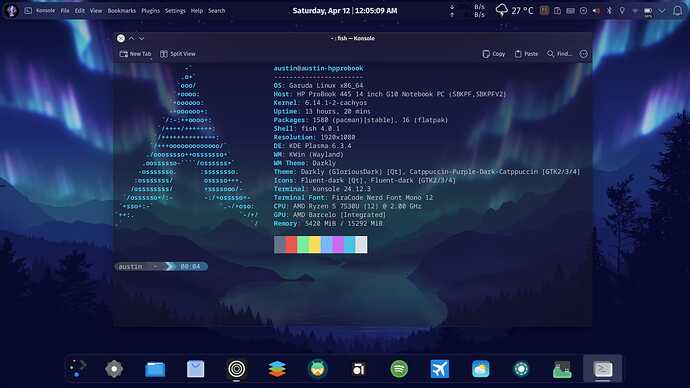Open the shopping bag software store in dock

pyautogui.click(x=195, y=369)
